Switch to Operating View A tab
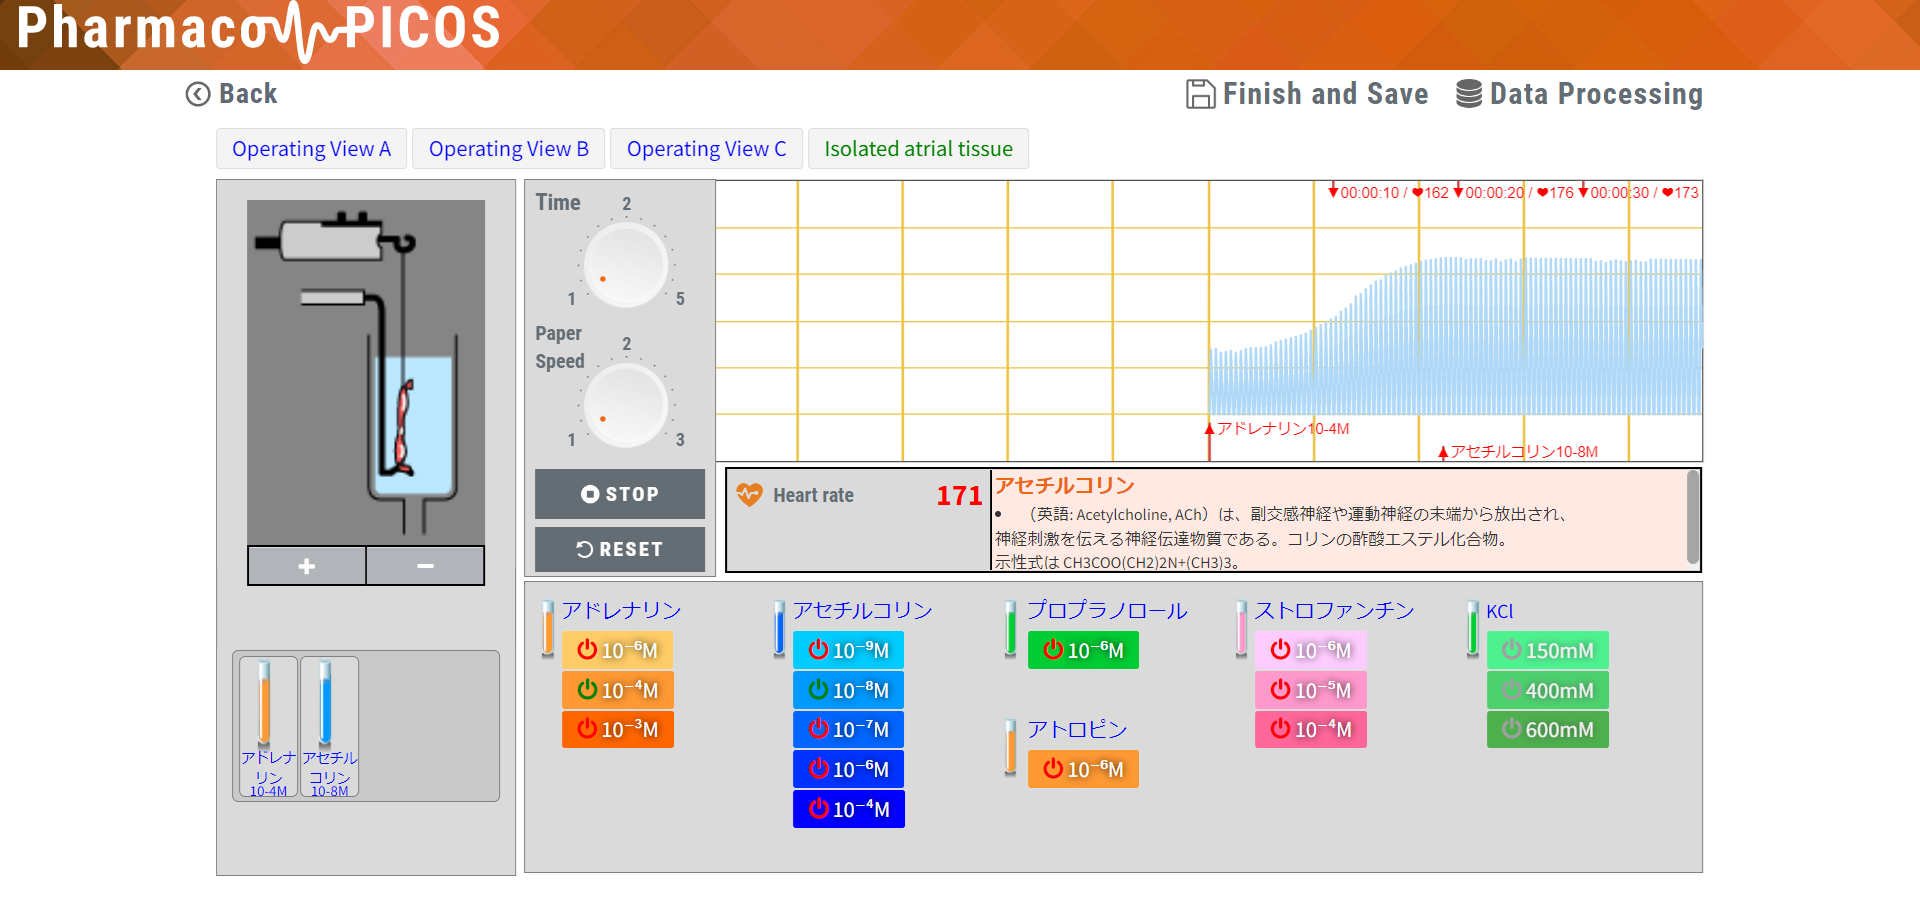1920x902 pixels. [x=311, y=149]
